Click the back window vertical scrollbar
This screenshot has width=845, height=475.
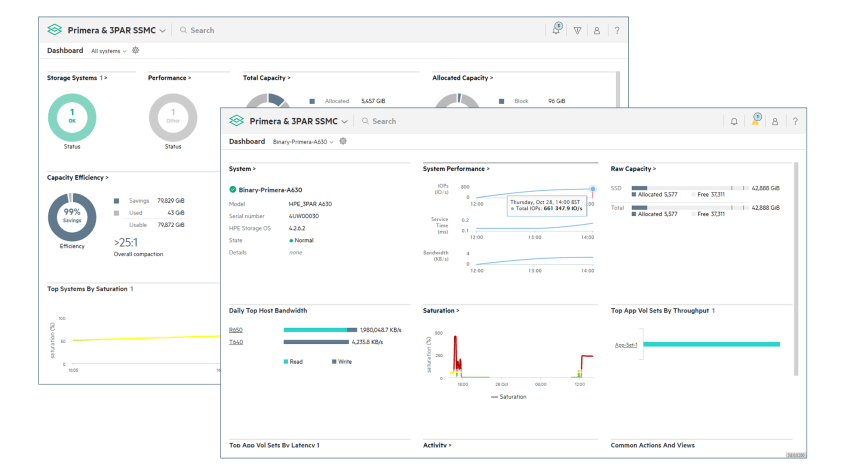[x=618, y=89]
